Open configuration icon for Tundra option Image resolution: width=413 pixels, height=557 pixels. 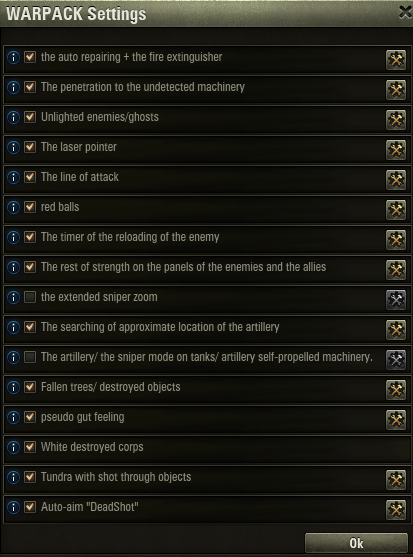pyautogui.click(x=396, y=480)
